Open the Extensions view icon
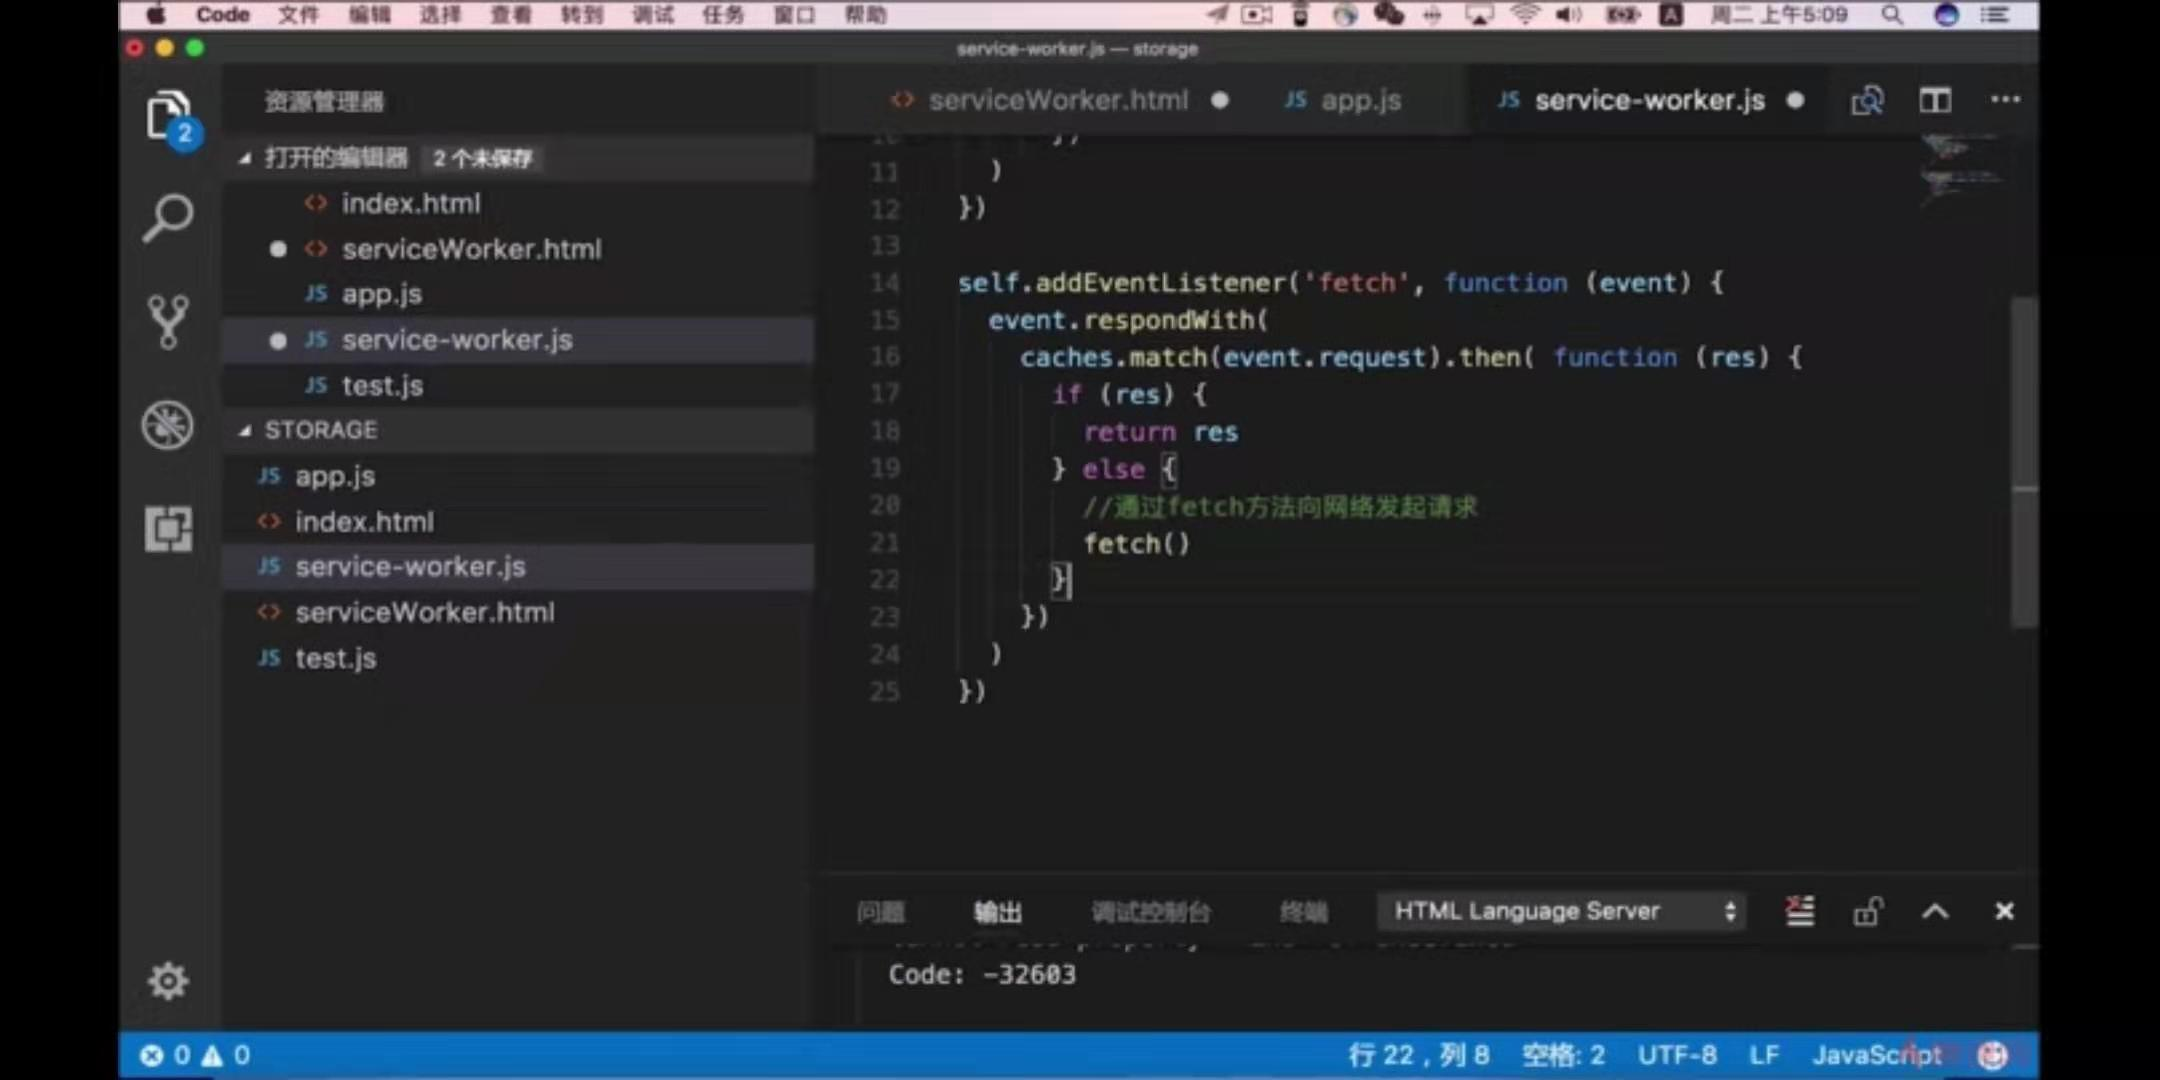 tap(167, 529)
